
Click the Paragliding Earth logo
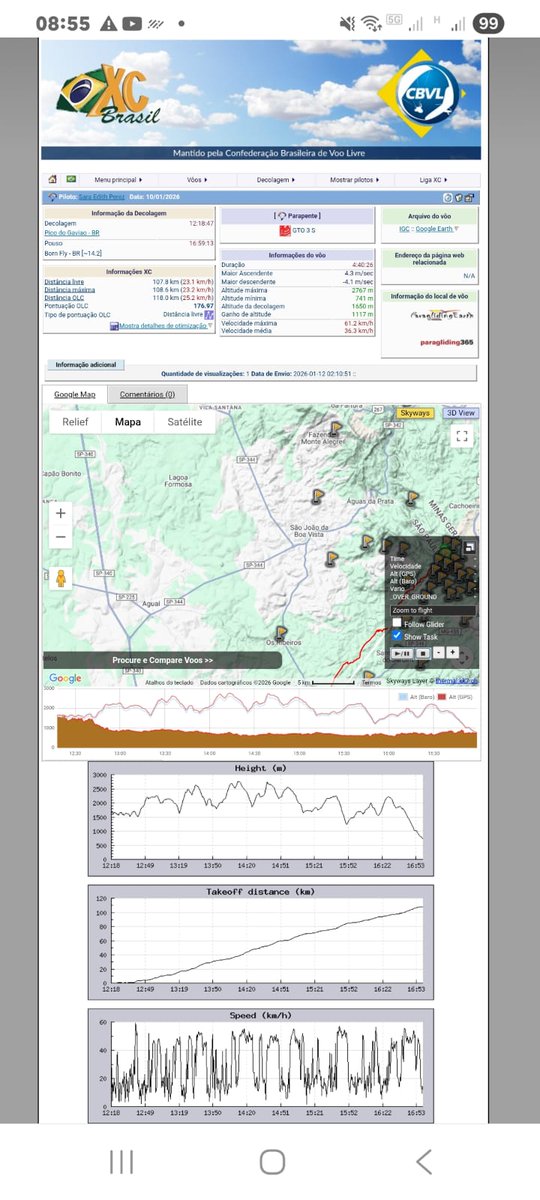point(442,315)
